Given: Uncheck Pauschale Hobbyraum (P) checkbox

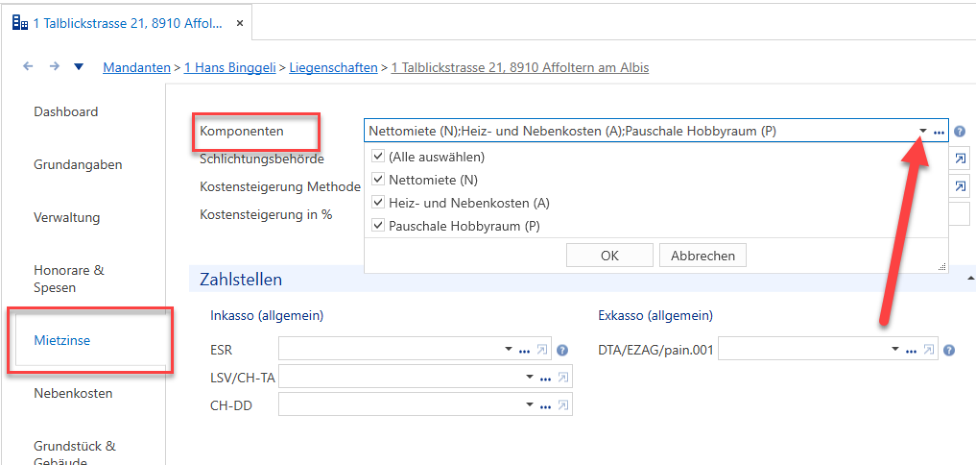Looking at the screenshot, I should (377, 226).
